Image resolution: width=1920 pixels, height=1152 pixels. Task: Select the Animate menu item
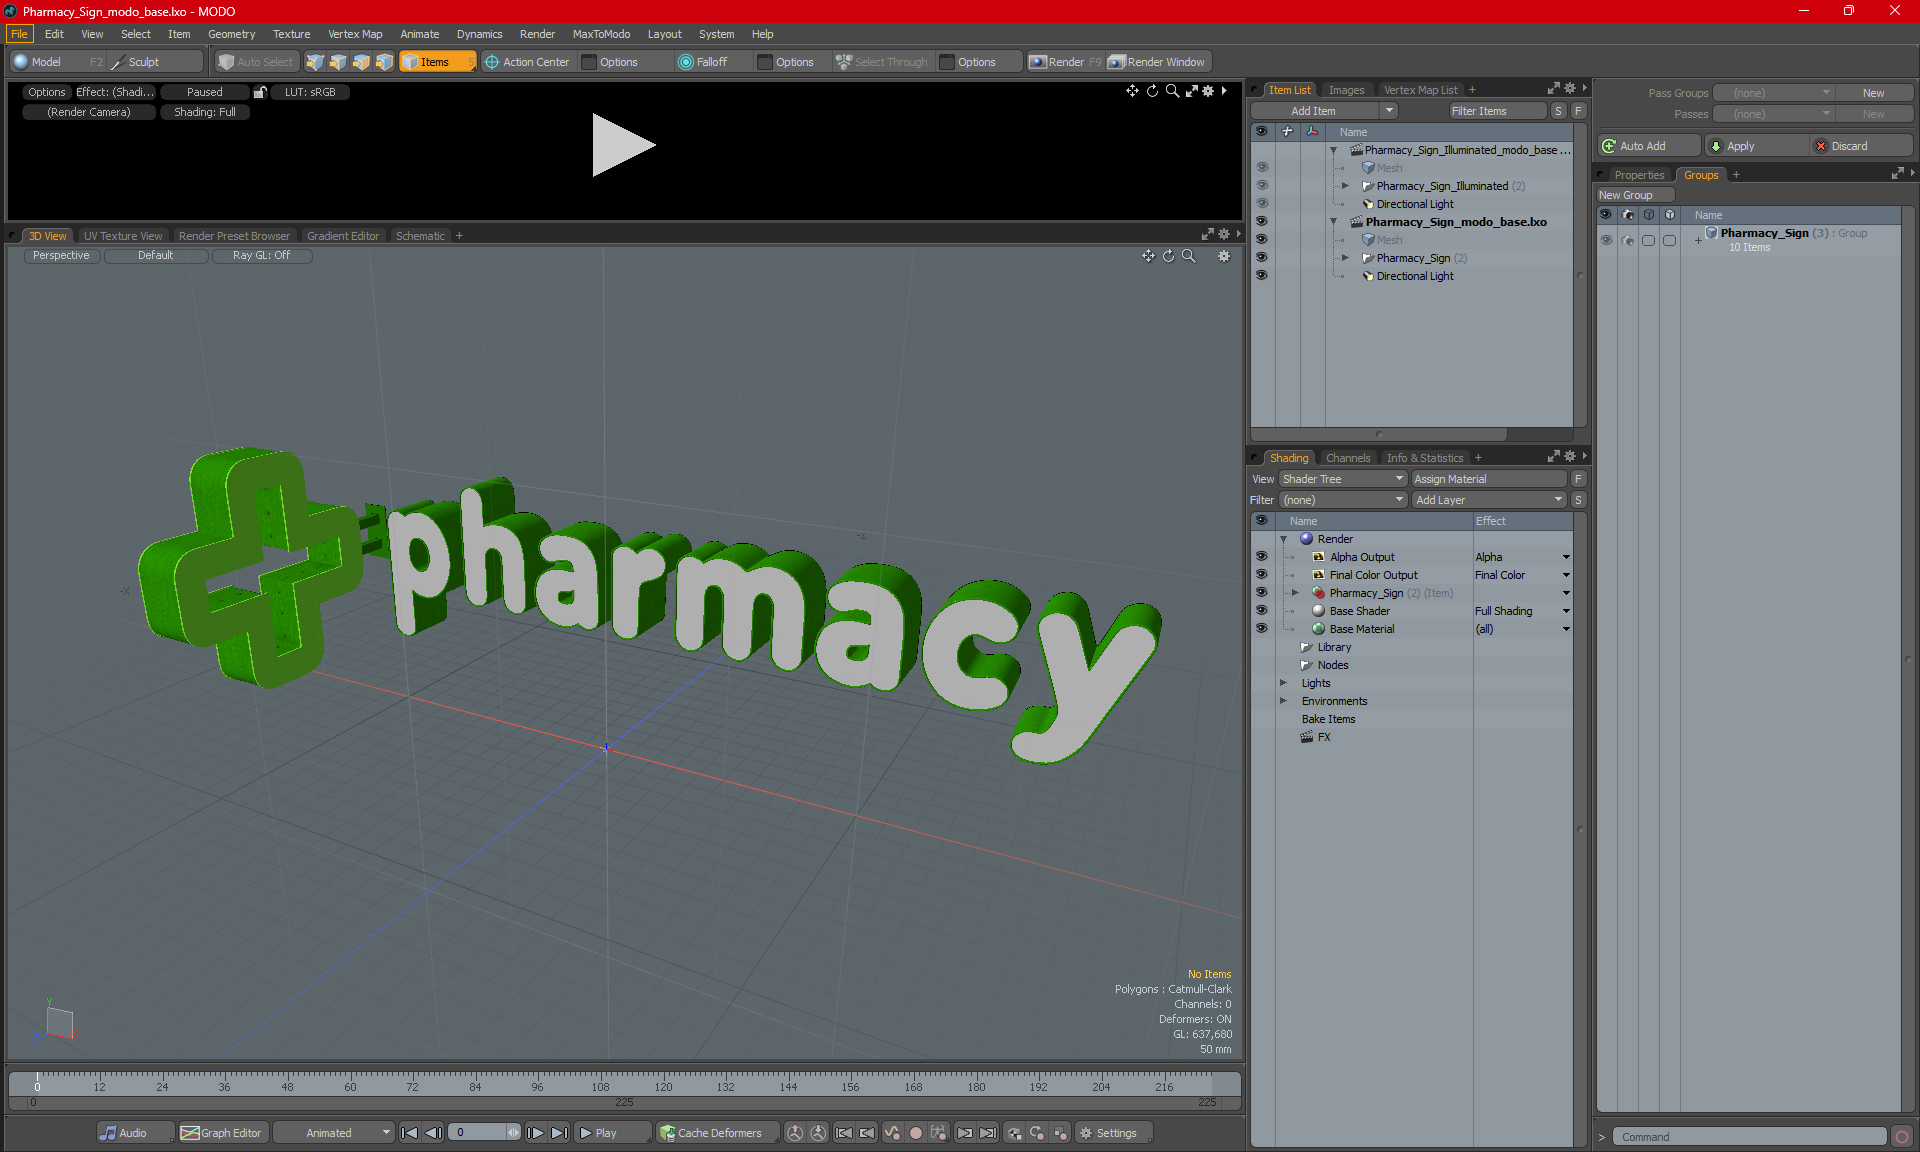click(x=416, y=33)
